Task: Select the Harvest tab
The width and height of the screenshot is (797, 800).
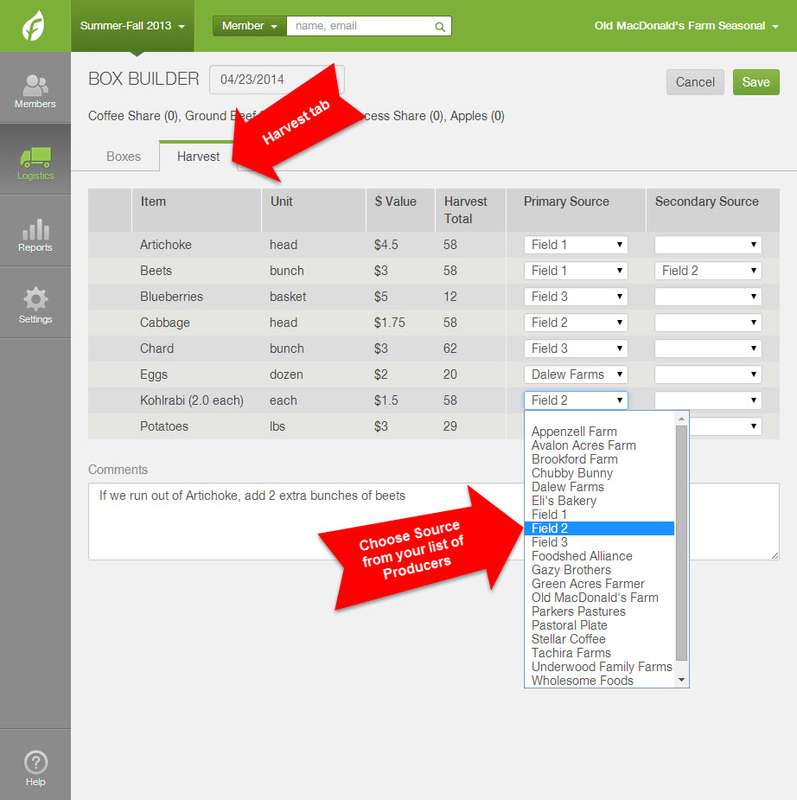Action: [198, 156]
